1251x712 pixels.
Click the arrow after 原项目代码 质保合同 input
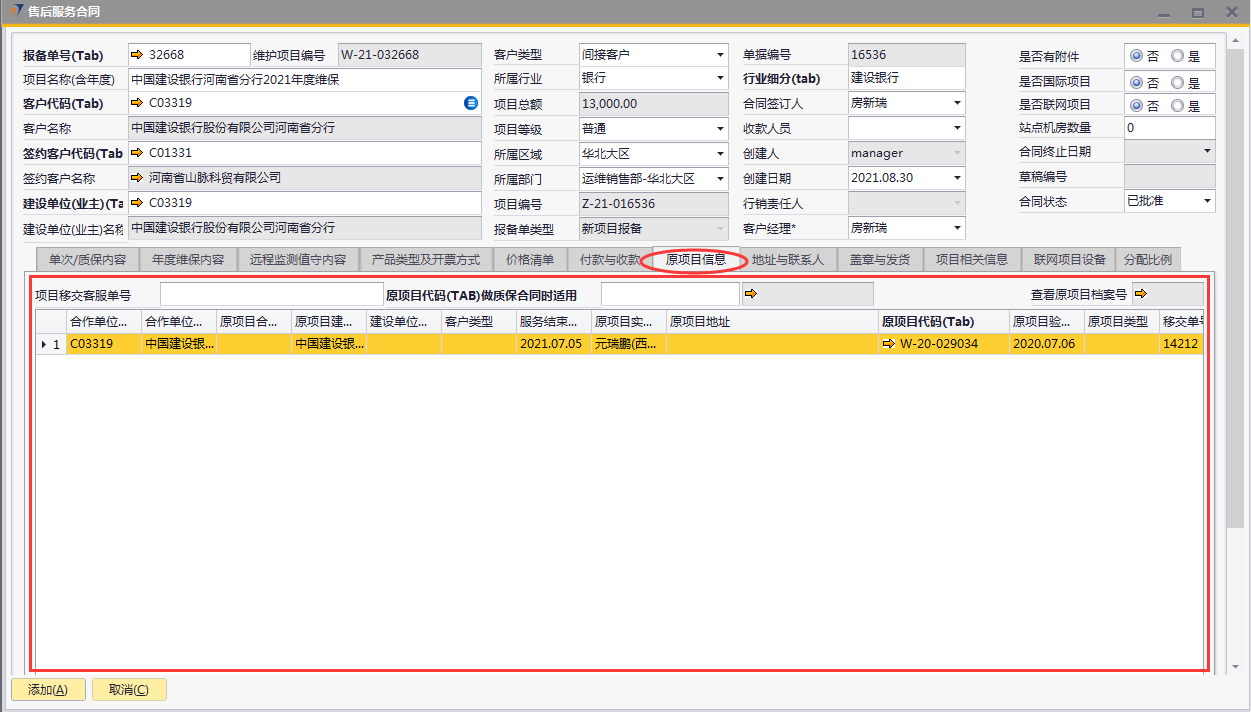(751, 294)
